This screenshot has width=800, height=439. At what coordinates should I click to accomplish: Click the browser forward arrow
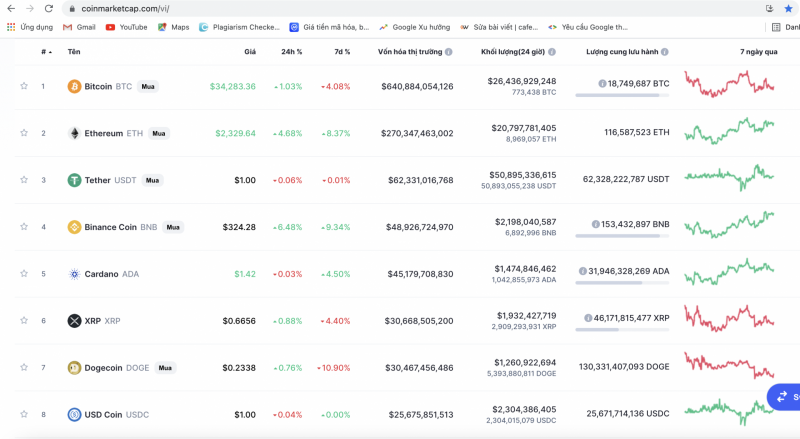pyautogui.click(x=30, y=9)
